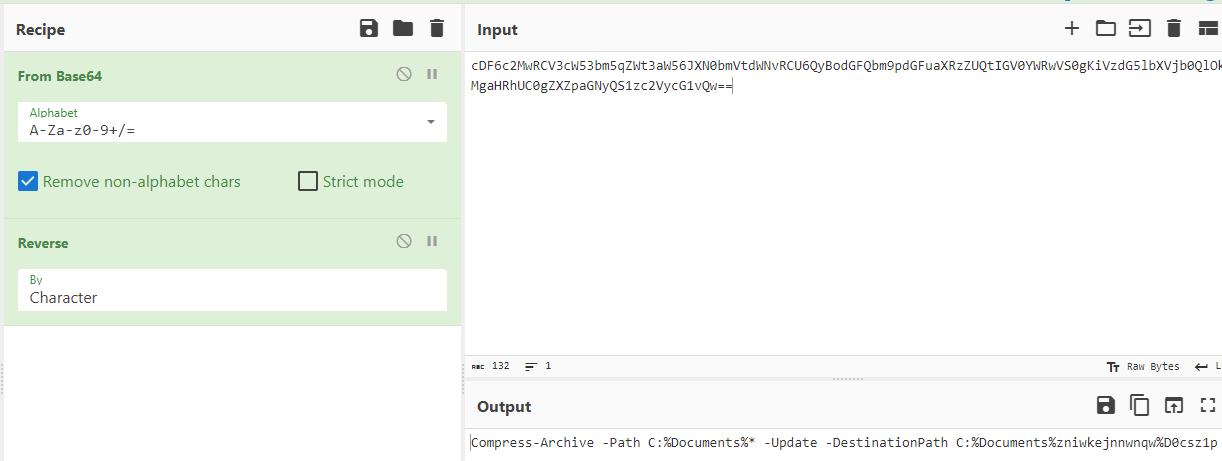1222x461 pixels.
Task: Copy raw output to clipboard
Action: pyautogui.click(x=1140, y=405)
